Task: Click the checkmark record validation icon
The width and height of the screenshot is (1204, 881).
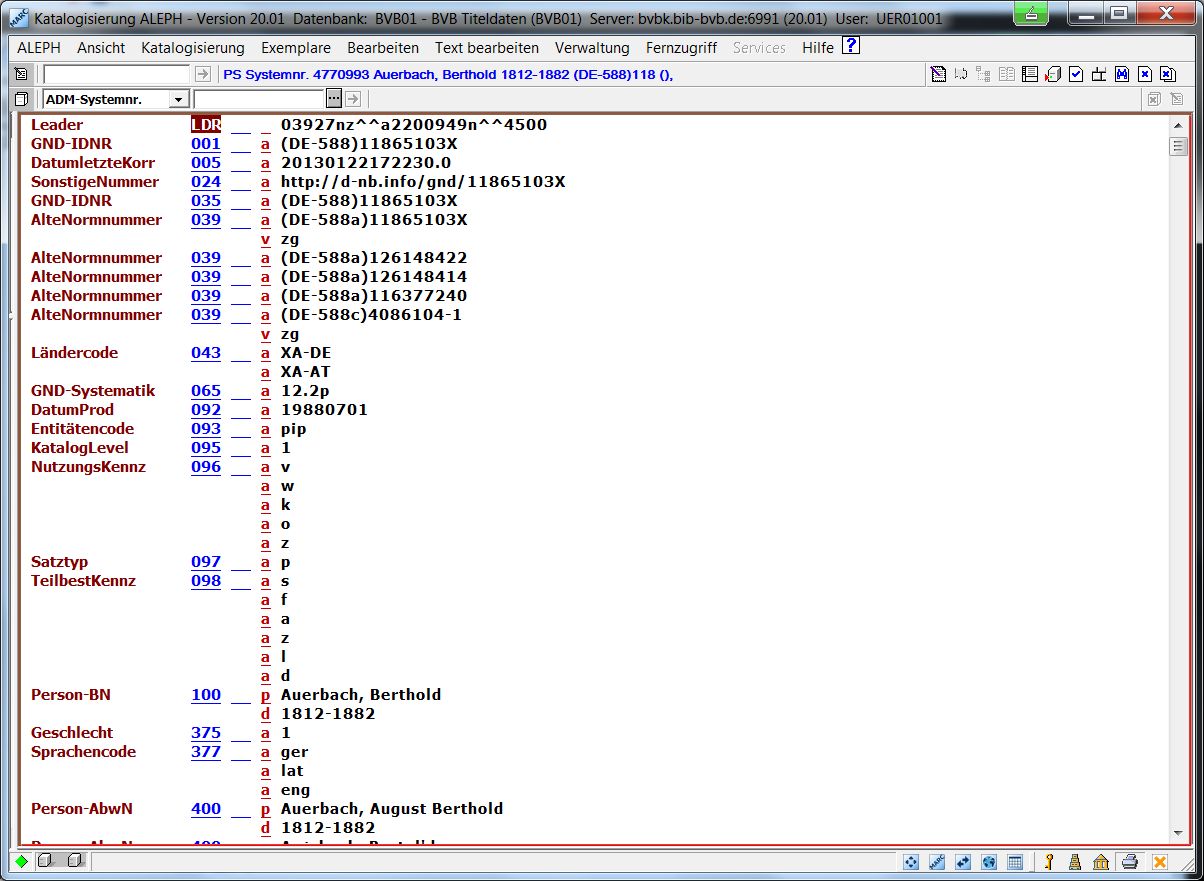Action: pos(1076,74)
